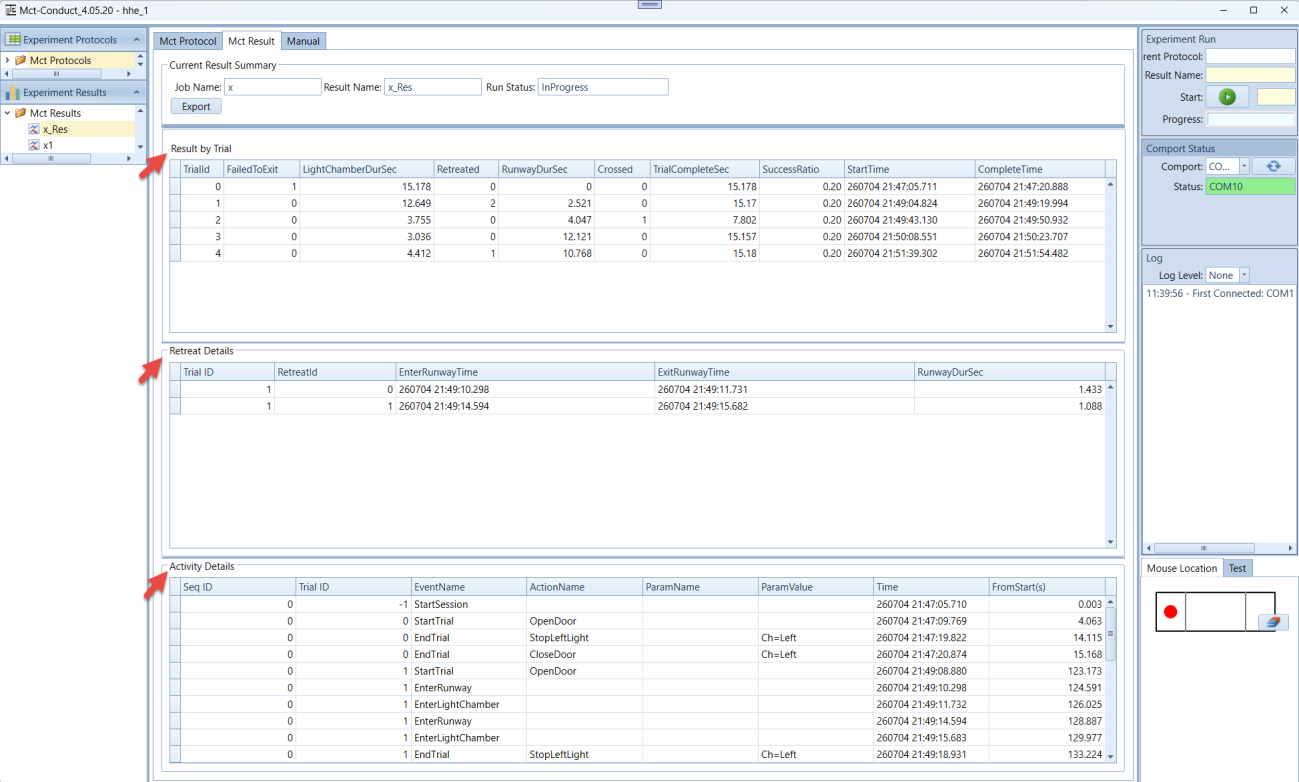This screenshot has width=1299, height=782.
Task: Switch to the Mct Protocol tab
Action: point(188,41)
